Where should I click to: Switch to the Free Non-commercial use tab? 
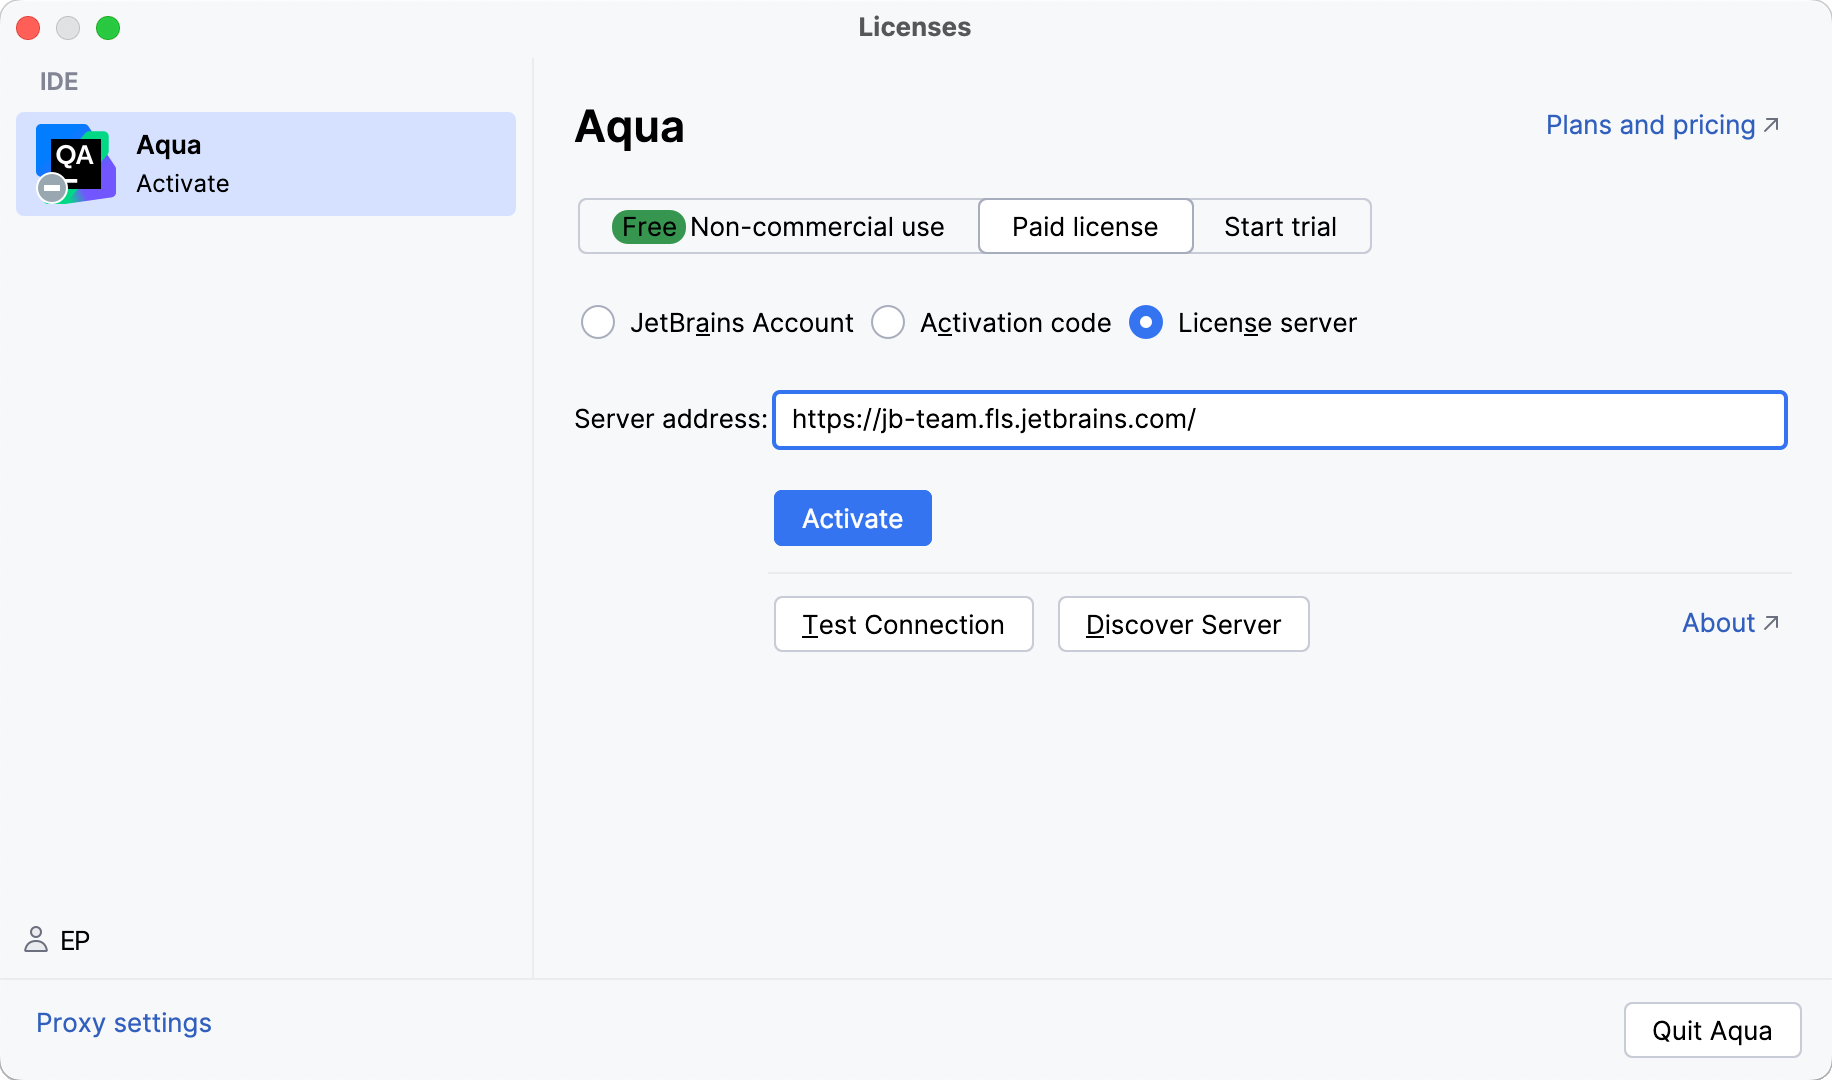point(779,227)
